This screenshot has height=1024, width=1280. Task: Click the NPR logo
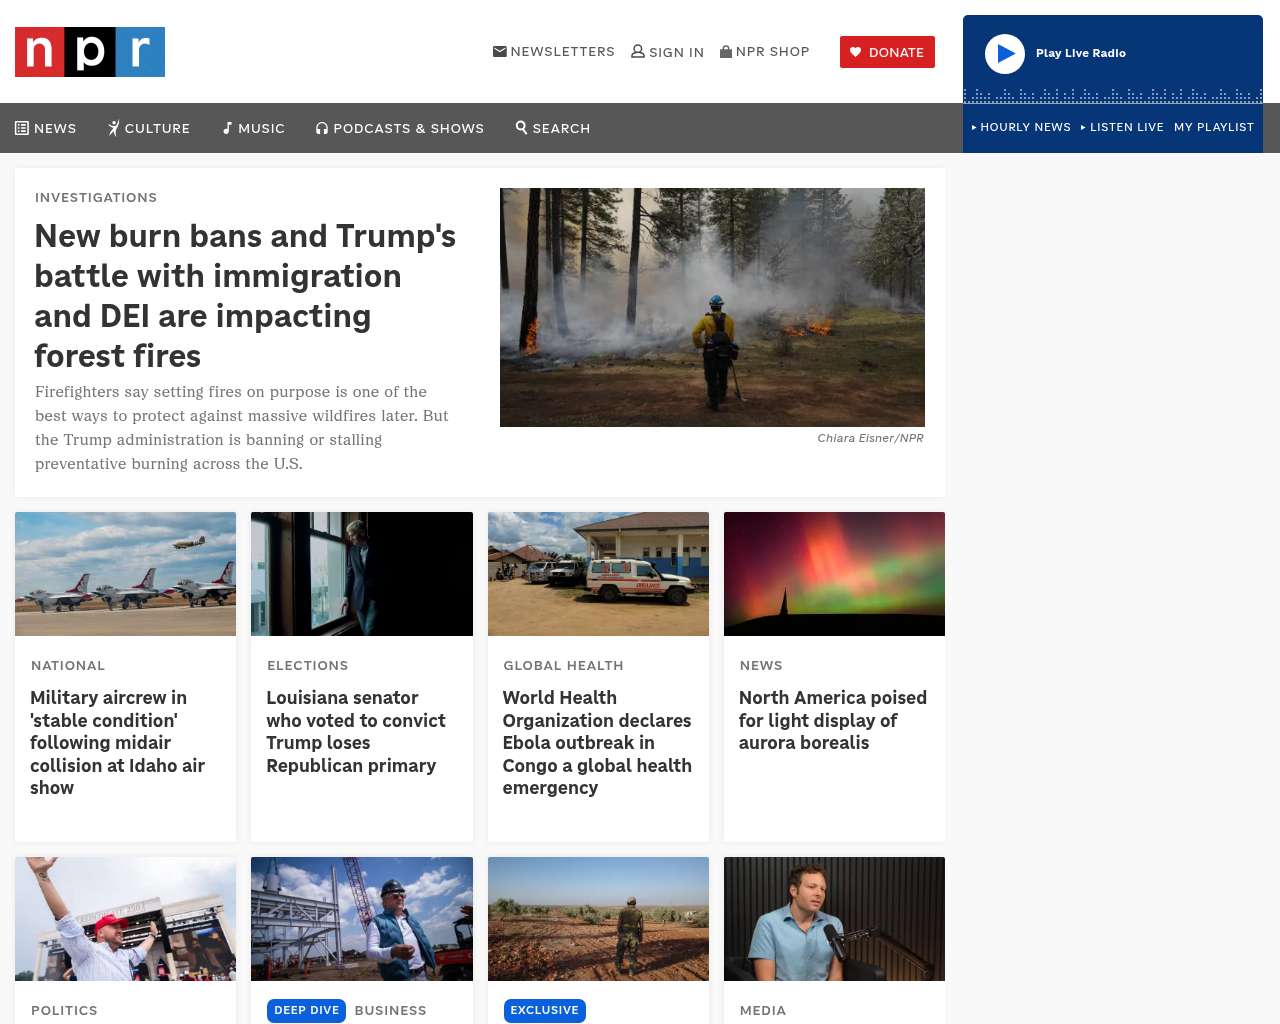coord(90,52)
